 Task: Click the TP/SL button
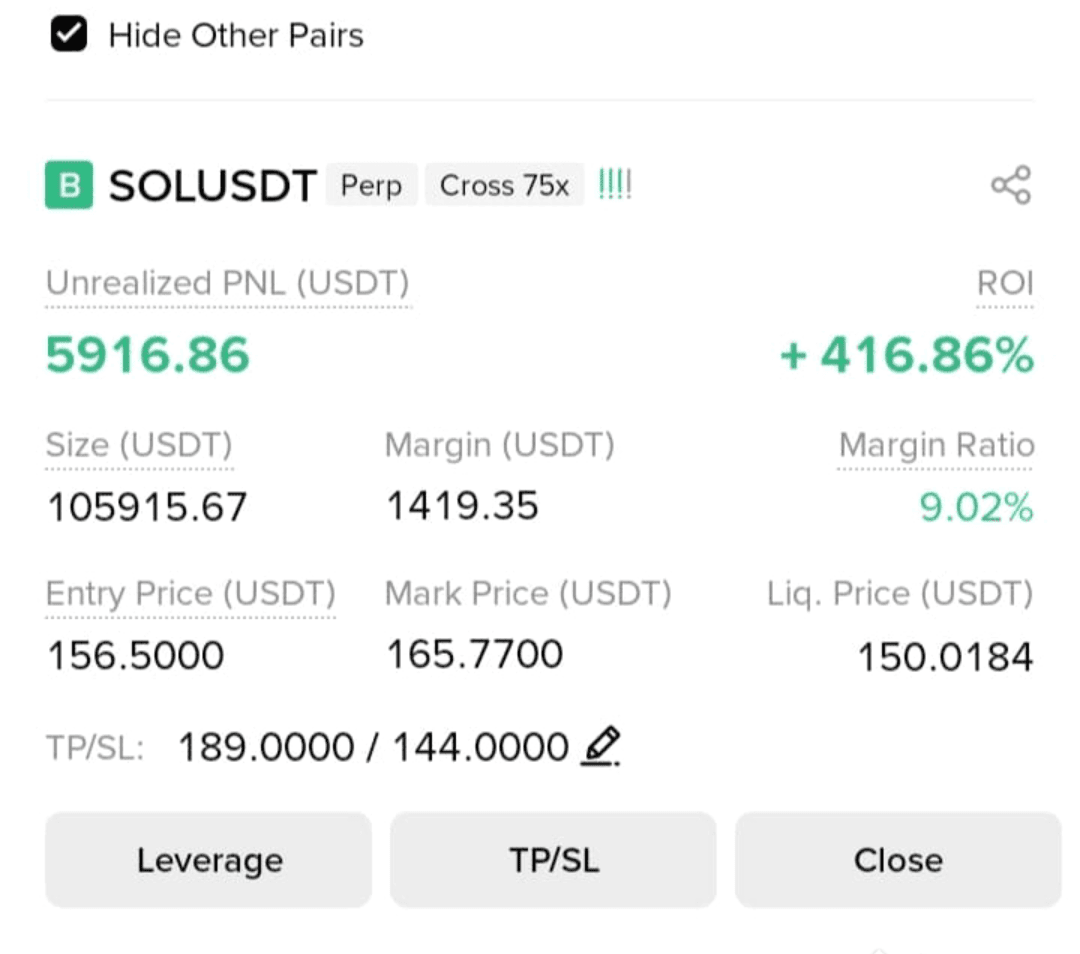tap(553, 860)
